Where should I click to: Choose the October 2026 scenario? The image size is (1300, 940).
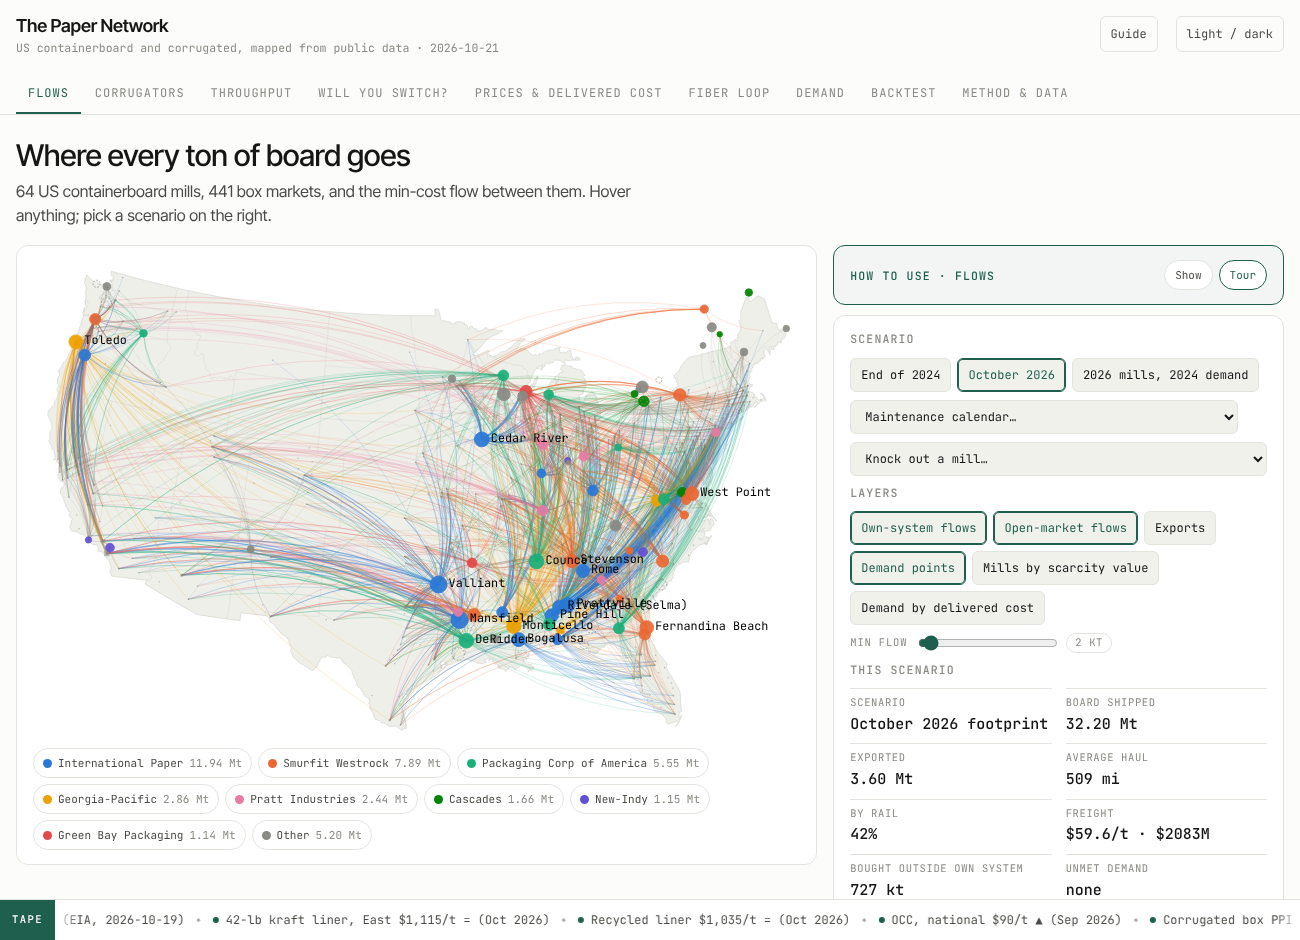1012,375
